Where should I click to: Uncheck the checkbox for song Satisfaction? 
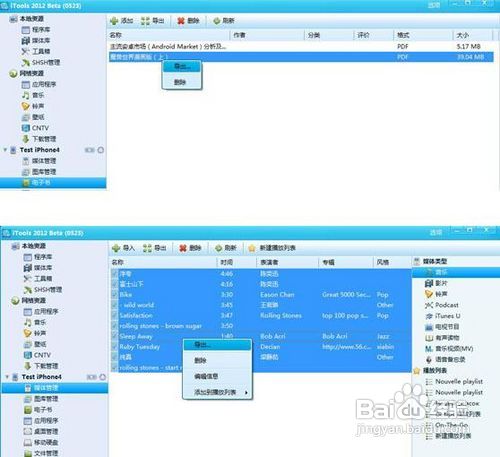tap(115, 315)
